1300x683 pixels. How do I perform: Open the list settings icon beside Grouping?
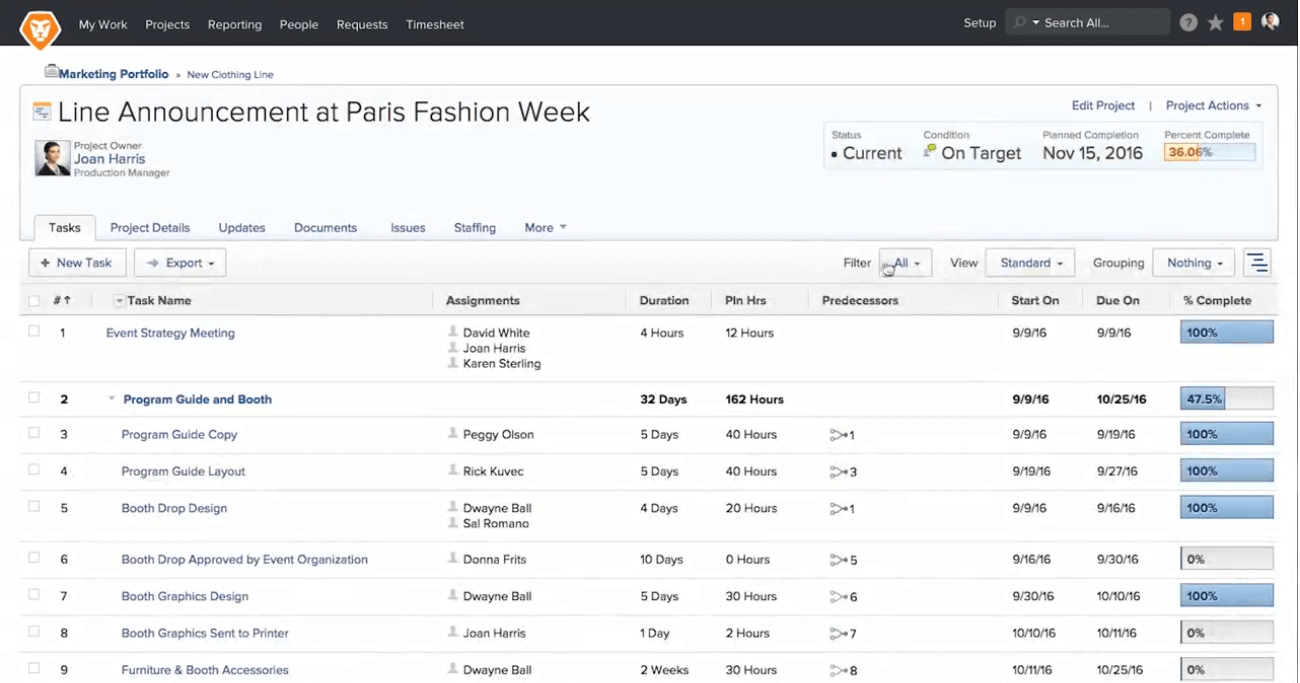1257,263
